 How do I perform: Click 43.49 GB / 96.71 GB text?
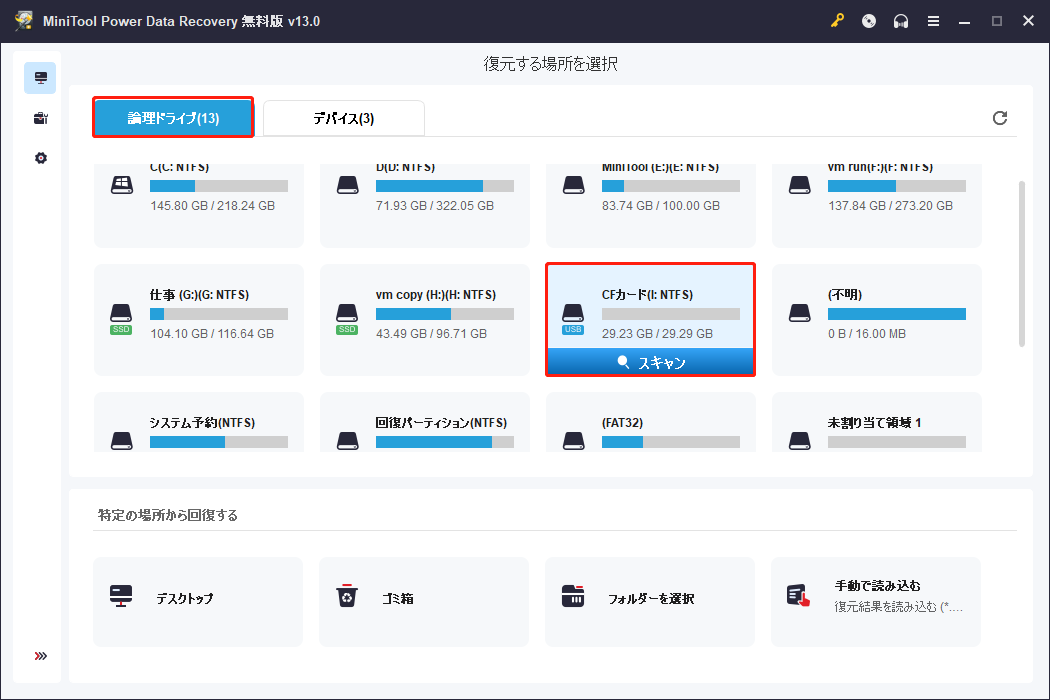point(431,334)
